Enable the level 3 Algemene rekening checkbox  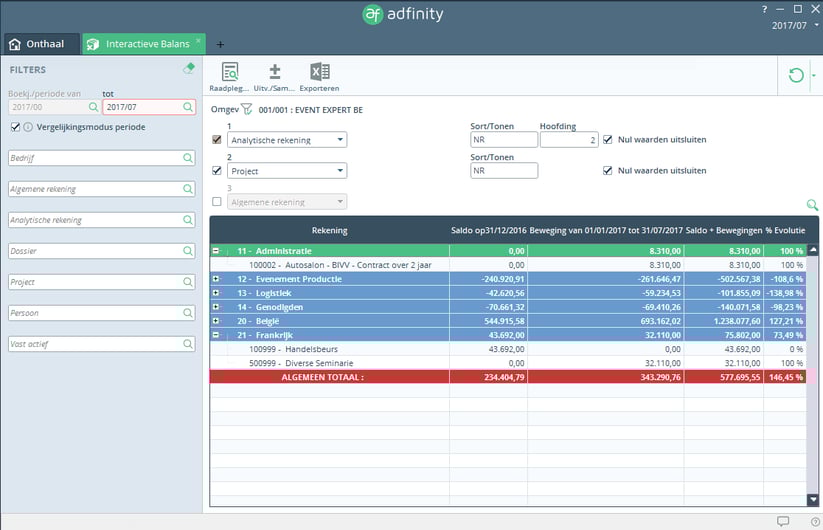click(x=217, y=202)
